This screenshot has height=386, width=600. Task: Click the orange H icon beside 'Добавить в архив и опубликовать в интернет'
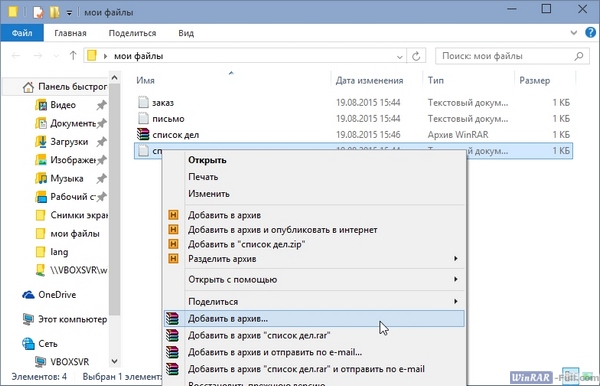(x=173, y=229)
